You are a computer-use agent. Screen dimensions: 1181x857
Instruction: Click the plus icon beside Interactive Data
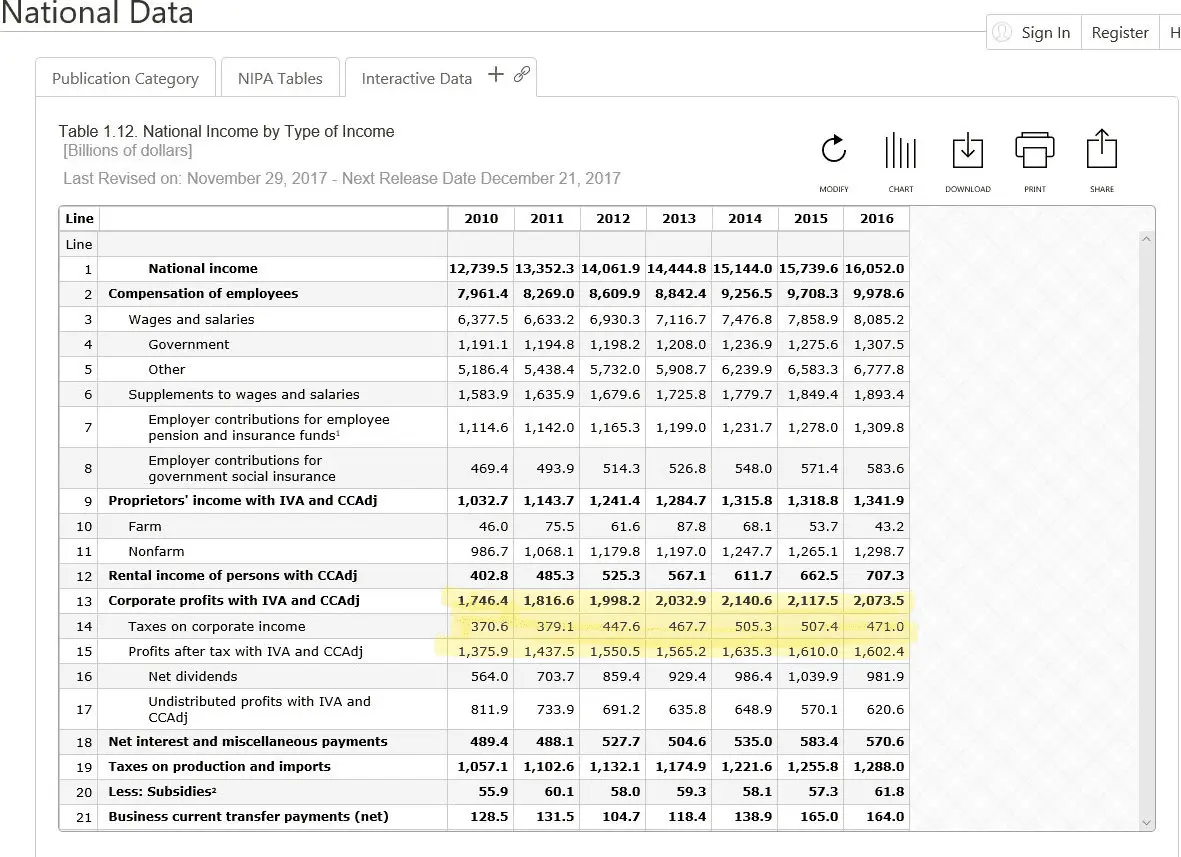tap(496, 75)
